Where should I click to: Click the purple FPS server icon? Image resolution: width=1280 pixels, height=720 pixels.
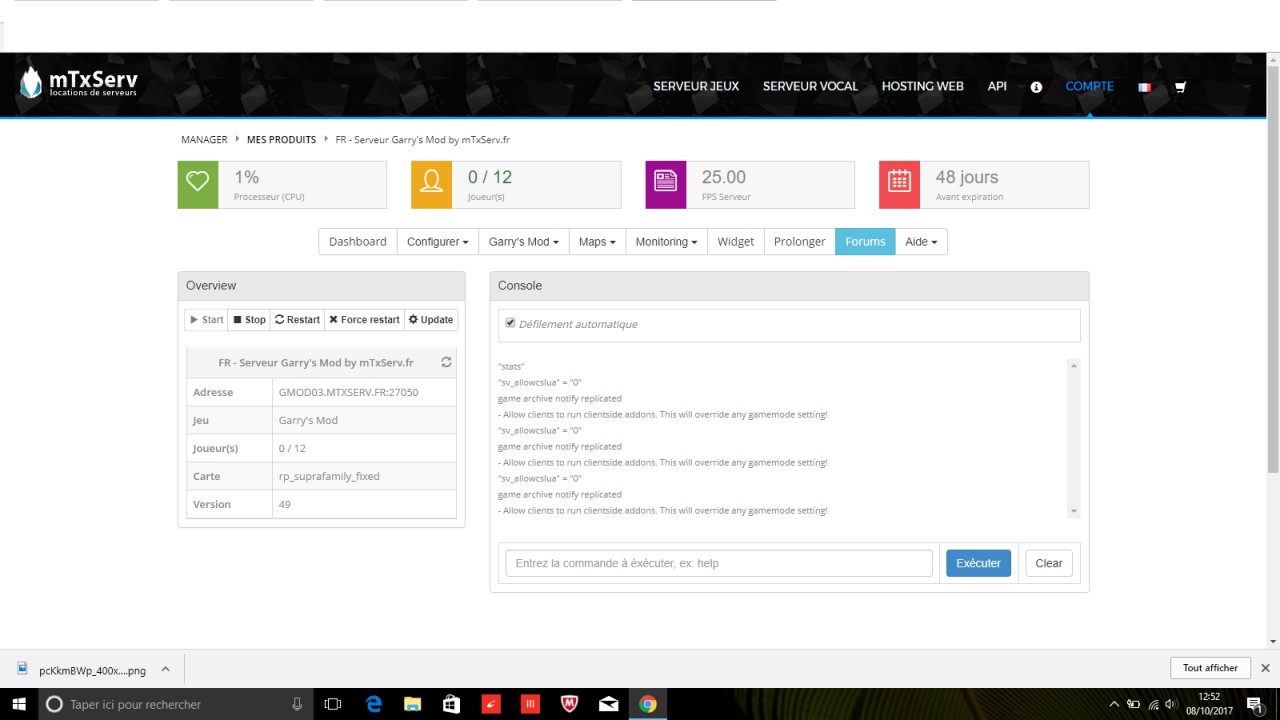(x=665, y=185)
